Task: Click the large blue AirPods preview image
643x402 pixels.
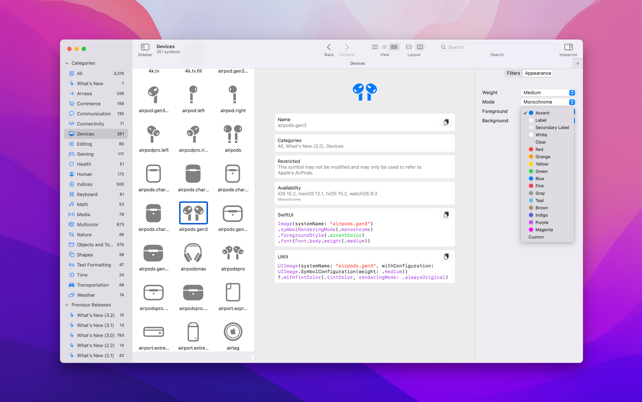Action: [x=365, y=91]
